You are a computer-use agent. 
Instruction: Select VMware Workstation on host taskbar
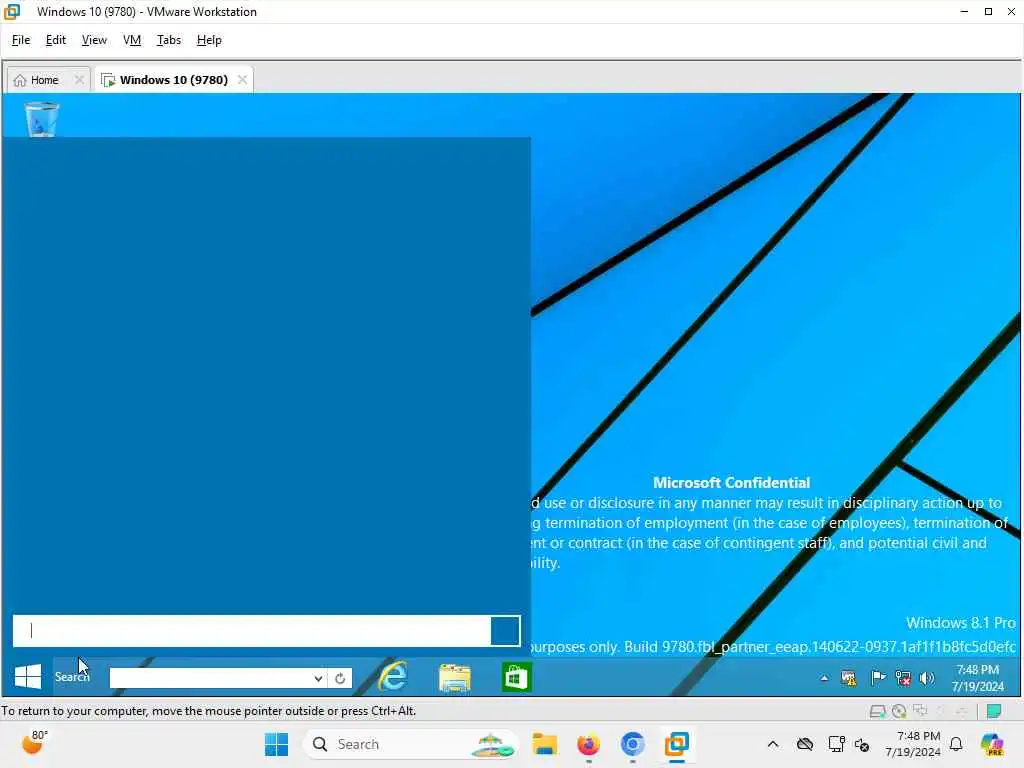(x=677, y=744)
